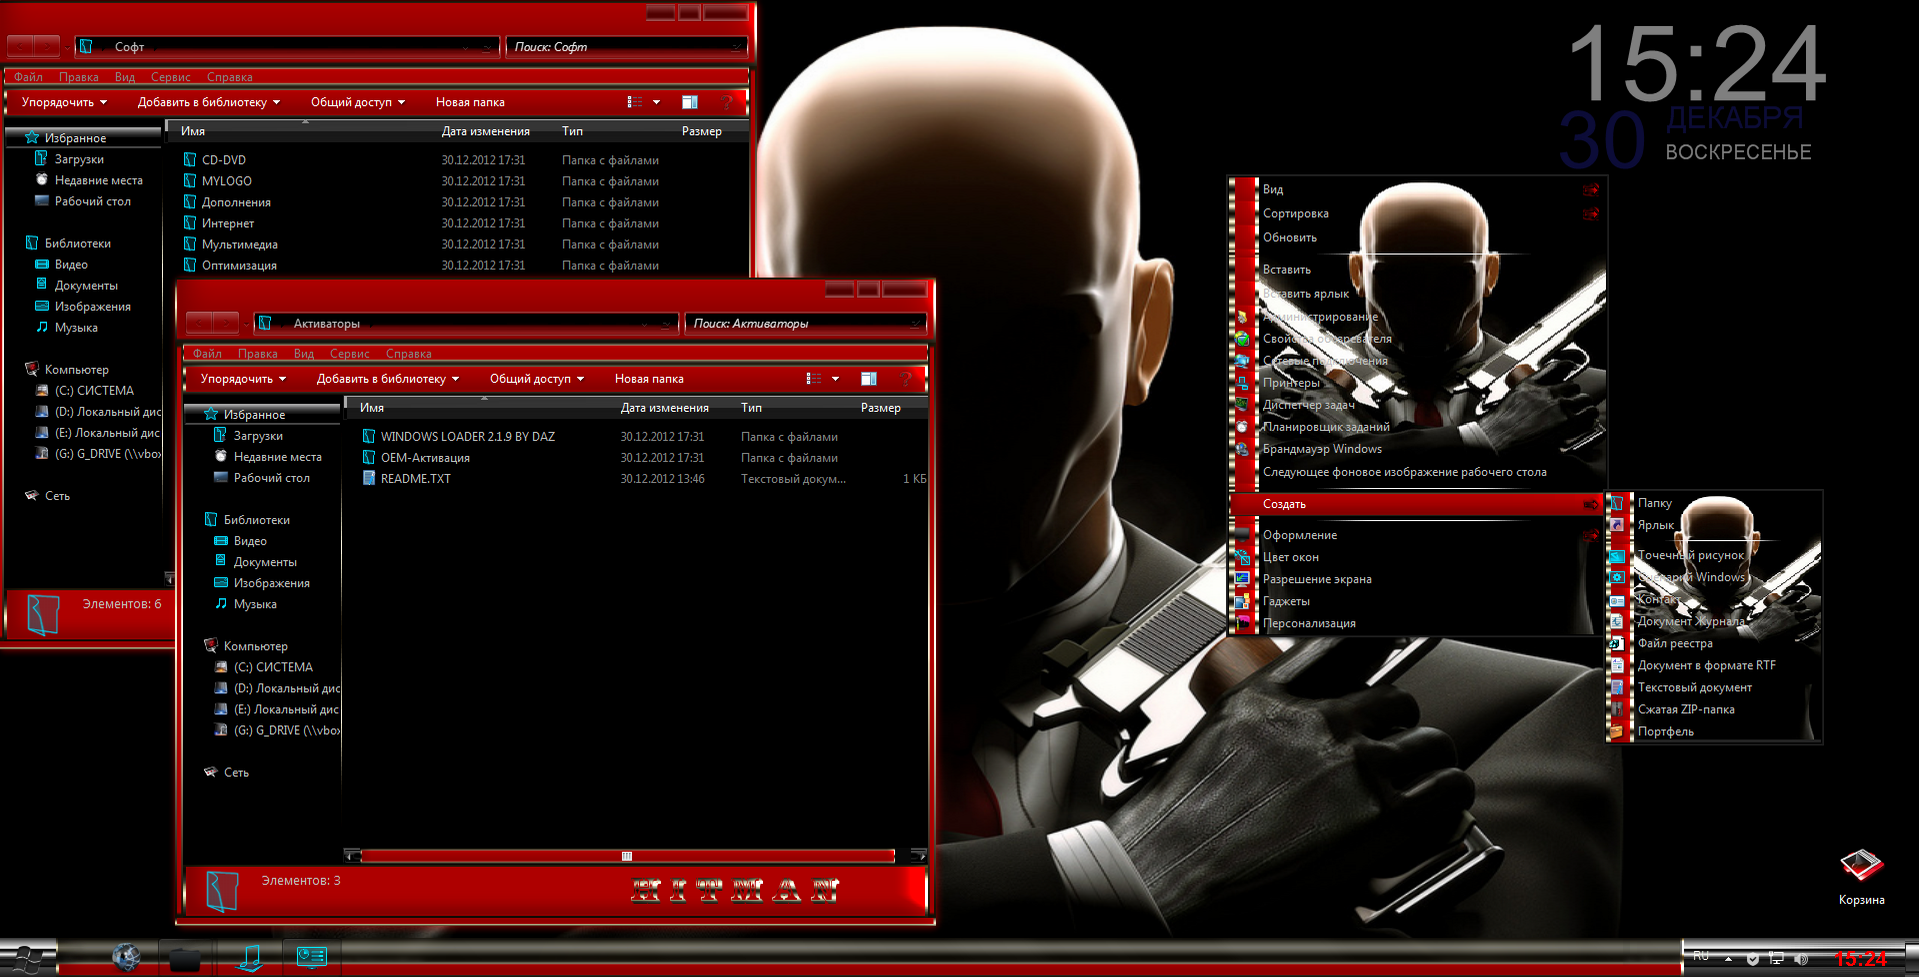Click the back arrow in the Активаторы window

click(x=199, y=323)
